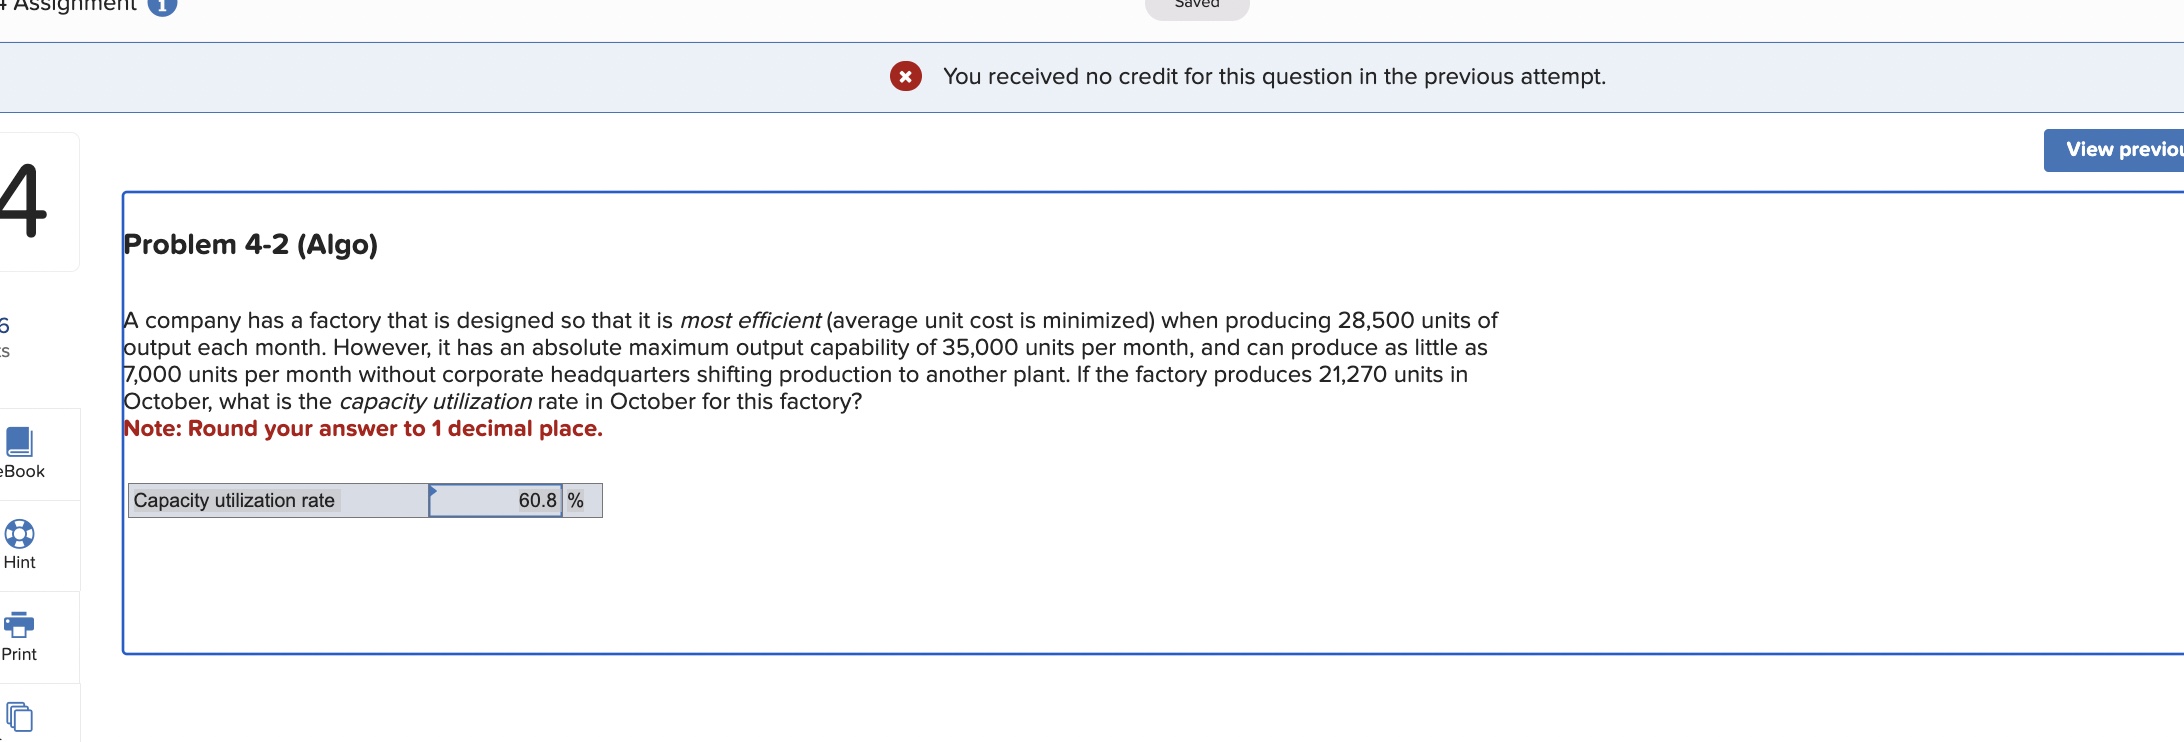Viewport: 2184px width, 742px height.
Task: Click the value 60.8 to edit it
Action: 537,500
